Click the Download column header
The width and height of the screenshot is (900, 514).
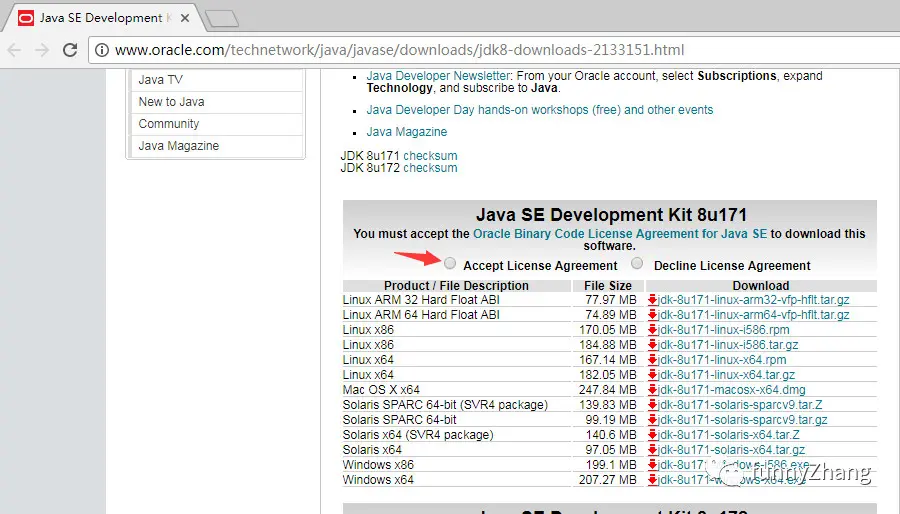coord(761,286)
